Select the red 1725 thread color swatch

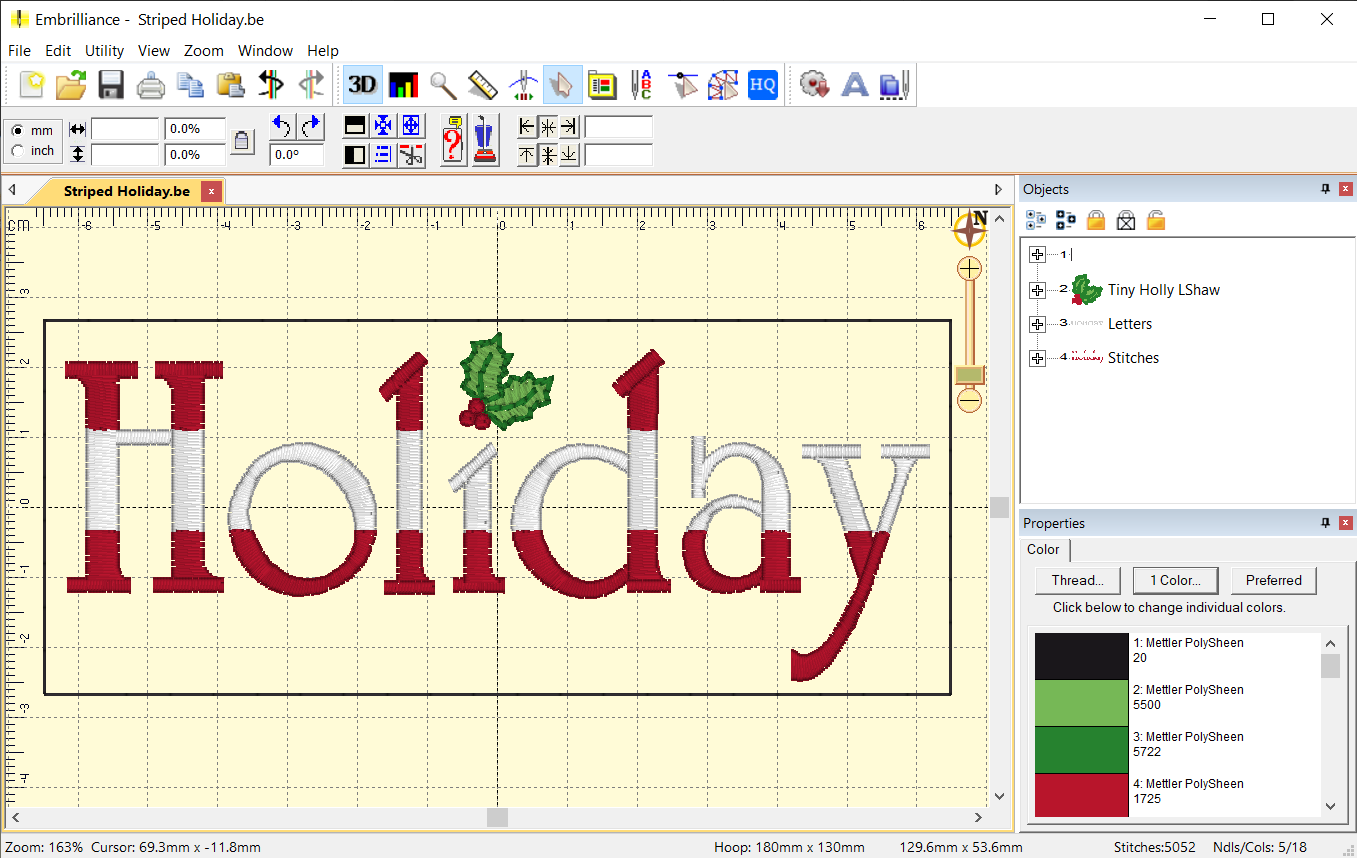click(1081, 794)
